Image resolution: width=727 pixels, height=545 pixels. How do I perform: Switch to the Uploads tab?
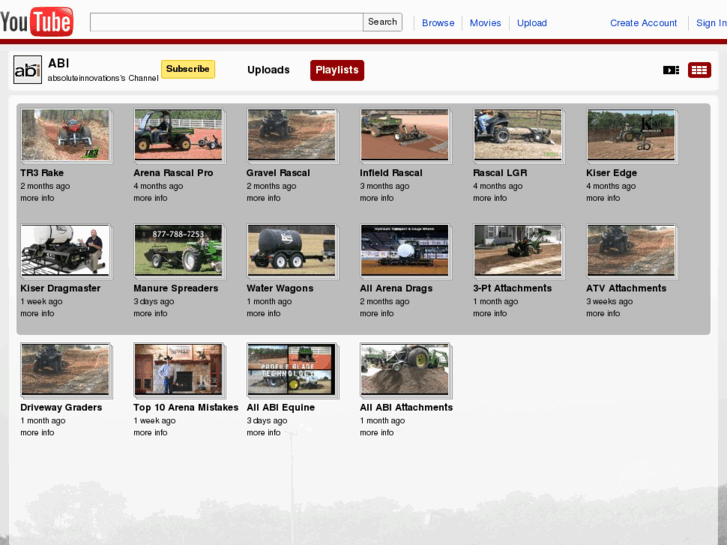[x=268, y=70]
